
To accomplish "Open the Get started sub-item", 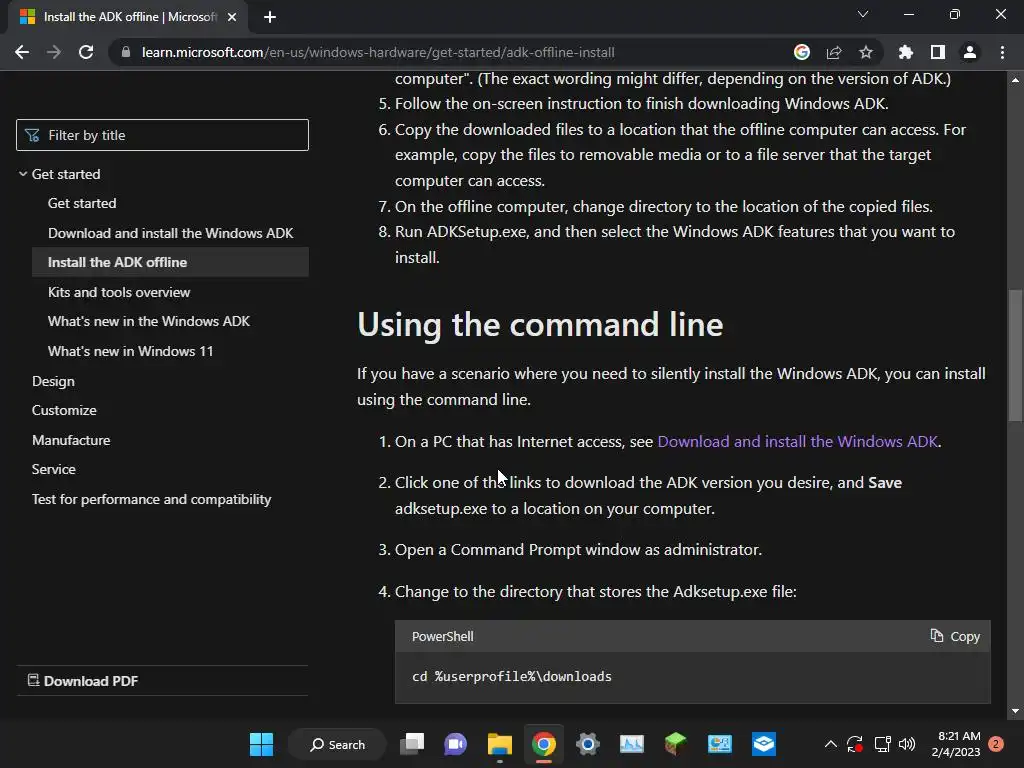I will point(82,203).
